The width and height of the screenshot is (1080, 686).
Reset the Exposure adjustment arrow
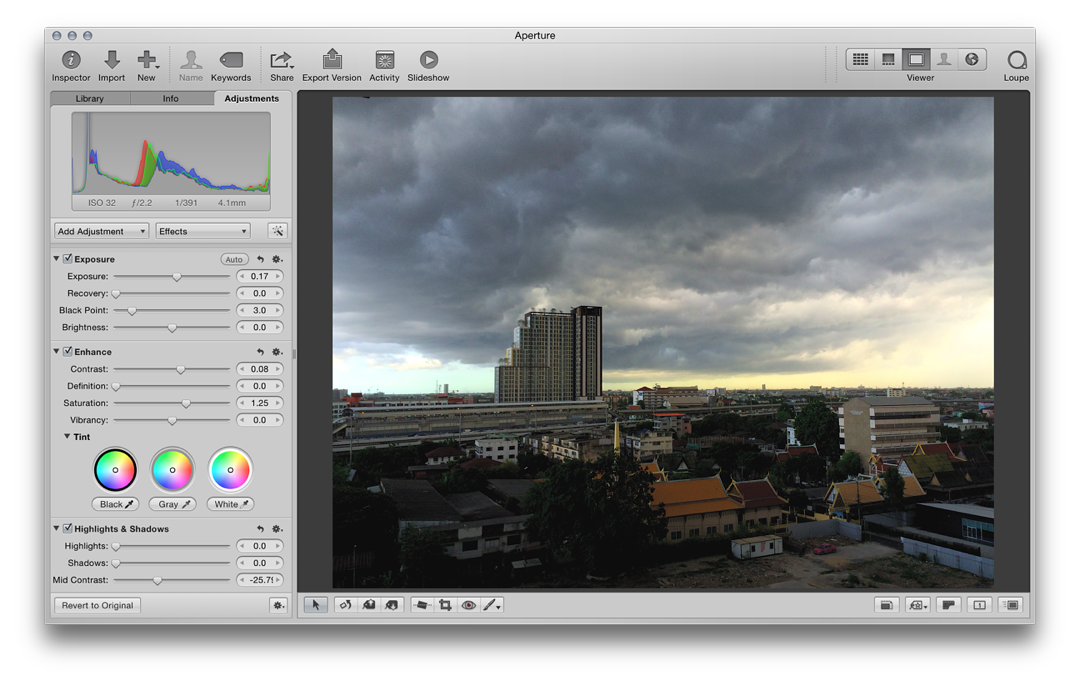pyautogui.click(x=260, y=259)
